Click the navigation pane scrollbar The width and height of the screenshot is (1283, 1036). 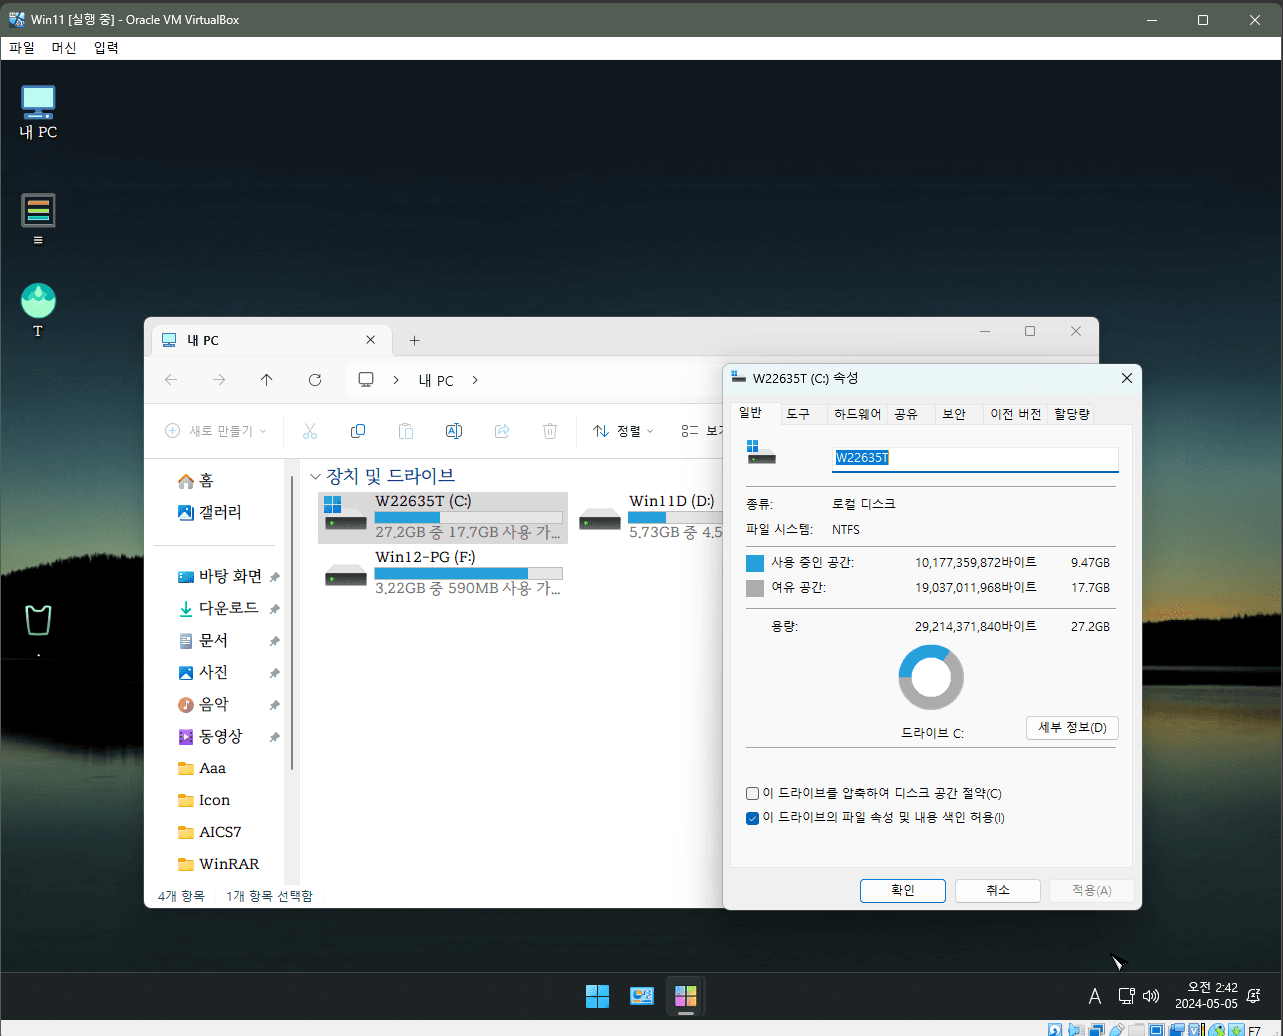pyautogui.click(x=292, y=623)
